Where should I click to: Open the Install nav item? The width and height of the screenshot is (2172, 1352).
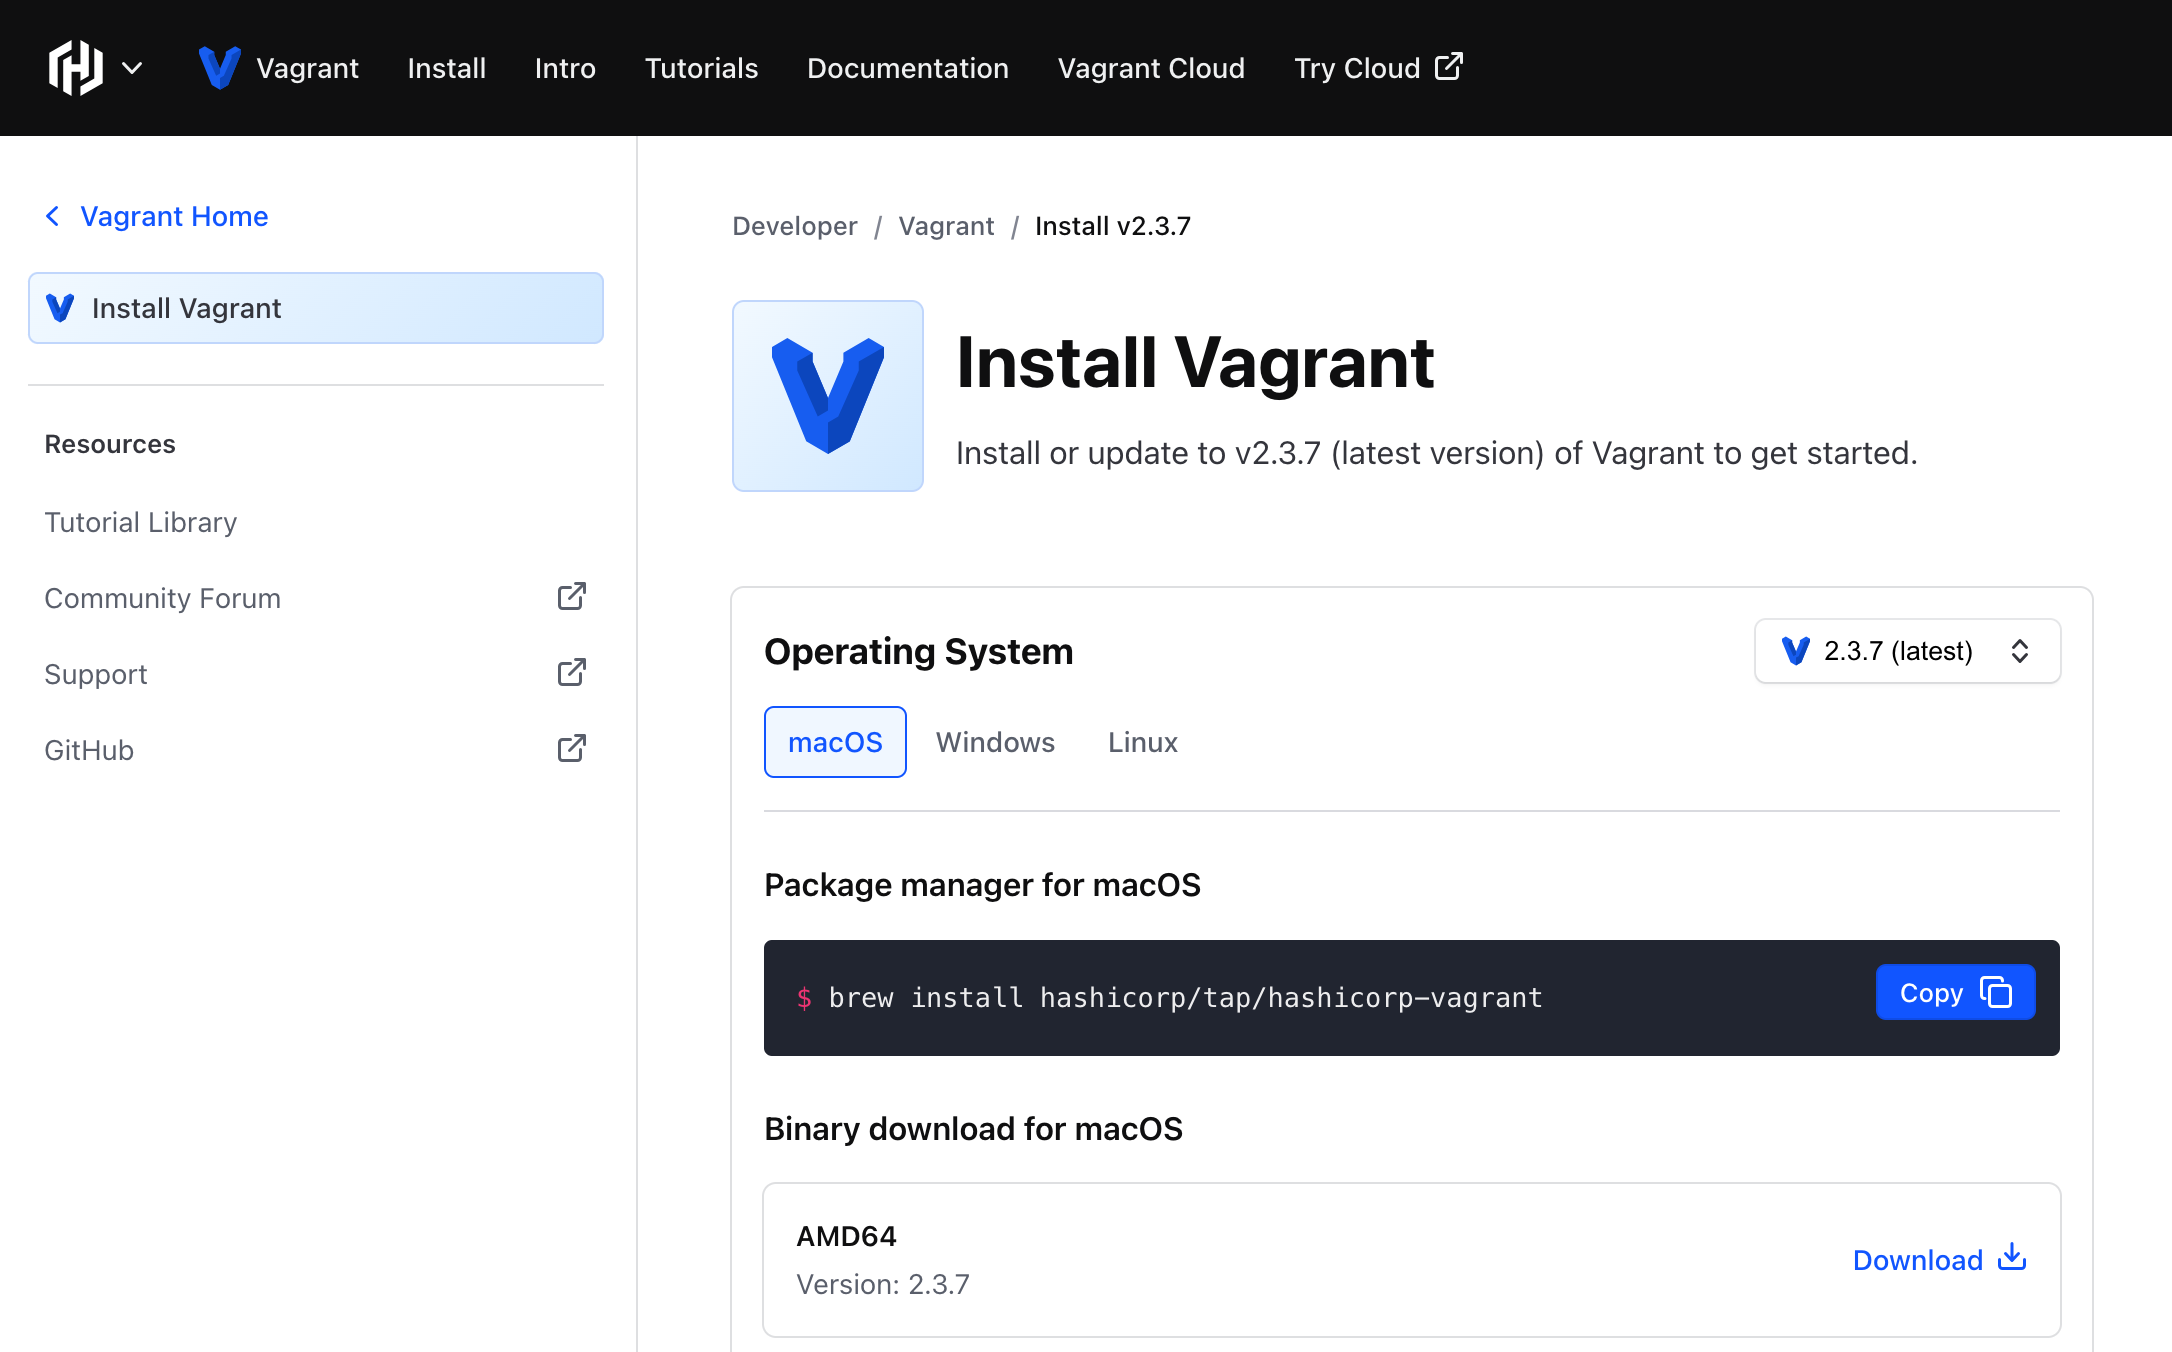(446, 68)
